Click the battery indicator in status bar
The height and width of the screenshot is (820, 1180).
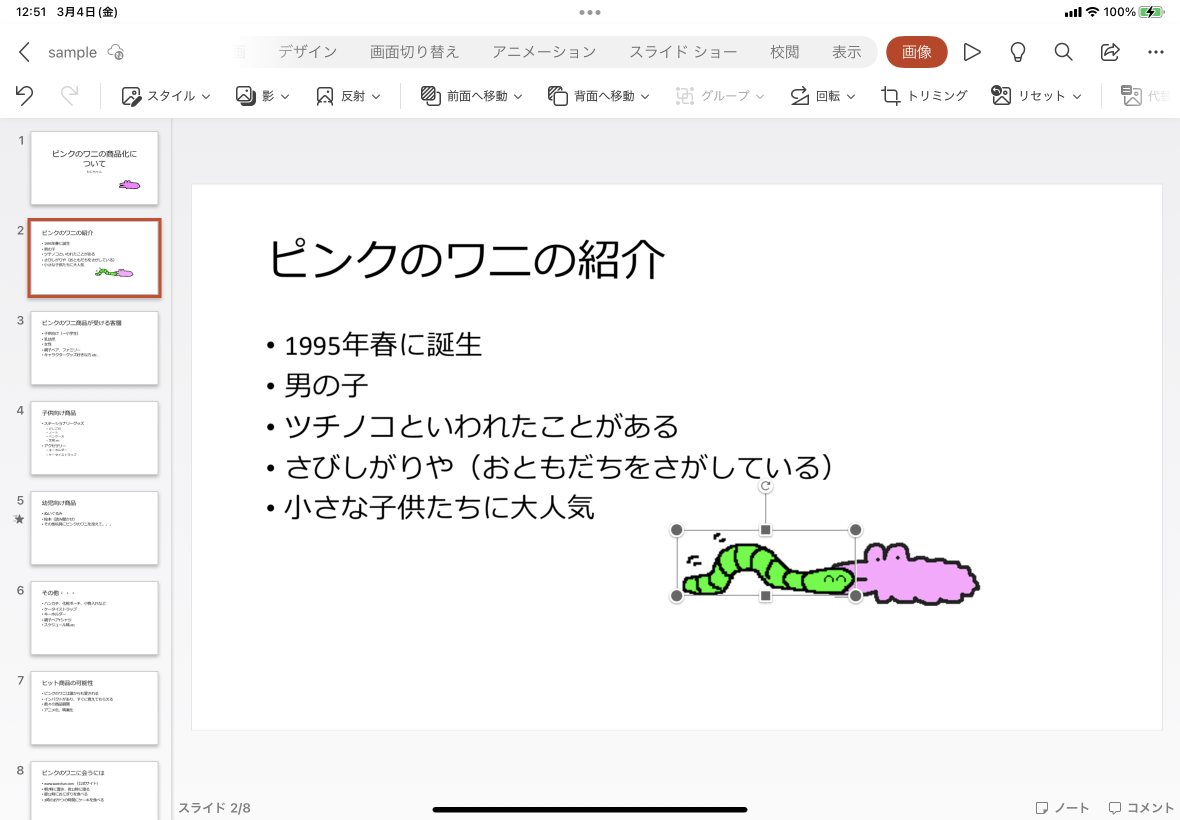(x=1151, y=12)
